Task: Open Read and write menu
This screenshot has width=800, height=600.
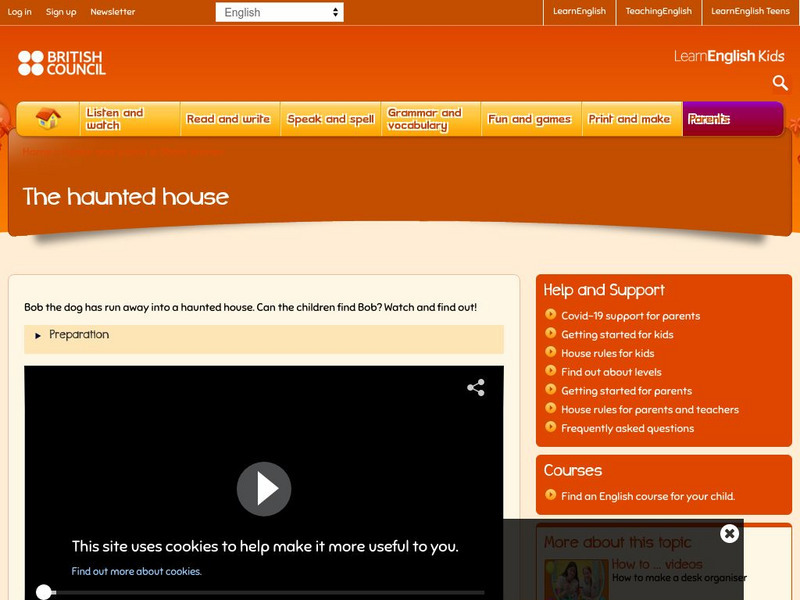Action: pos(229,119)
